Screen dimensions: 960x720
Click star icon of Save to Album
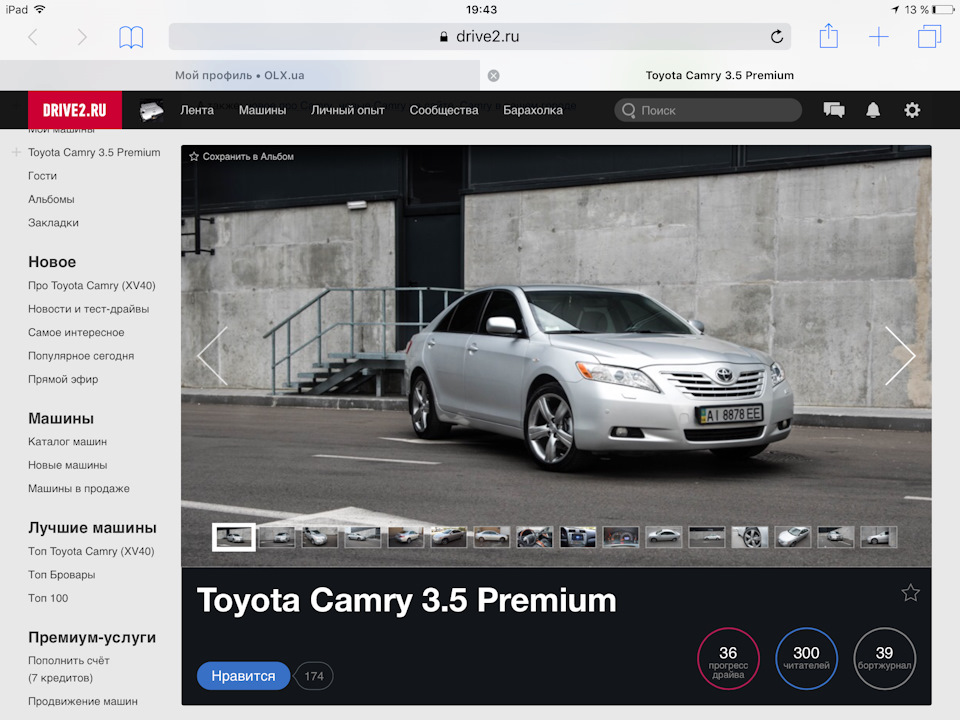[x=194, y=157]
